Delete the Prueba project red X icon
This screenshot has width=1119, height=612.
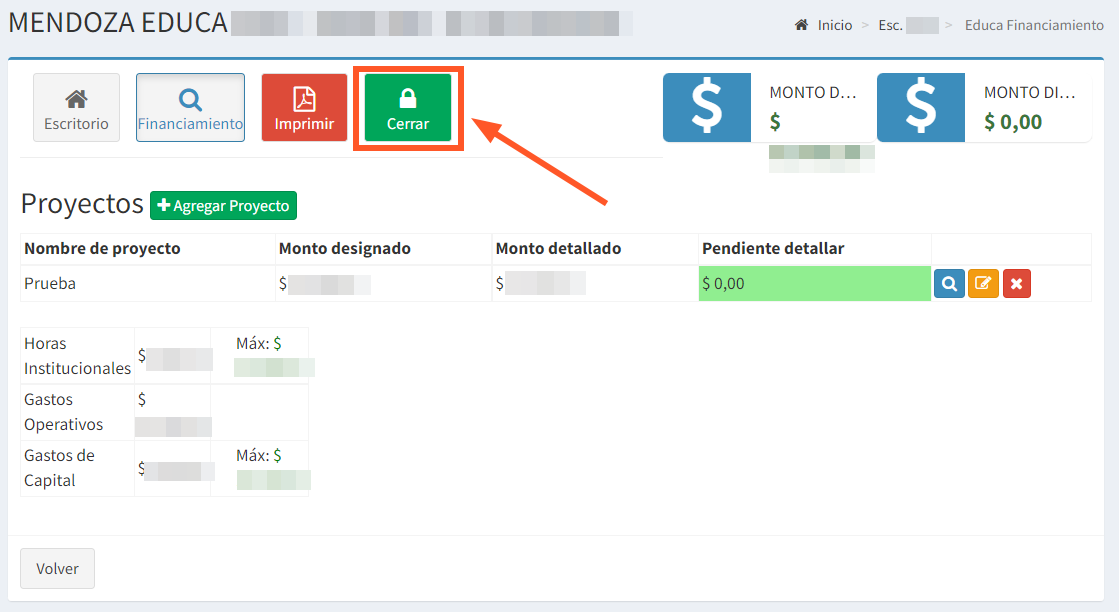pyautogui.click(x=1017, y=284)
